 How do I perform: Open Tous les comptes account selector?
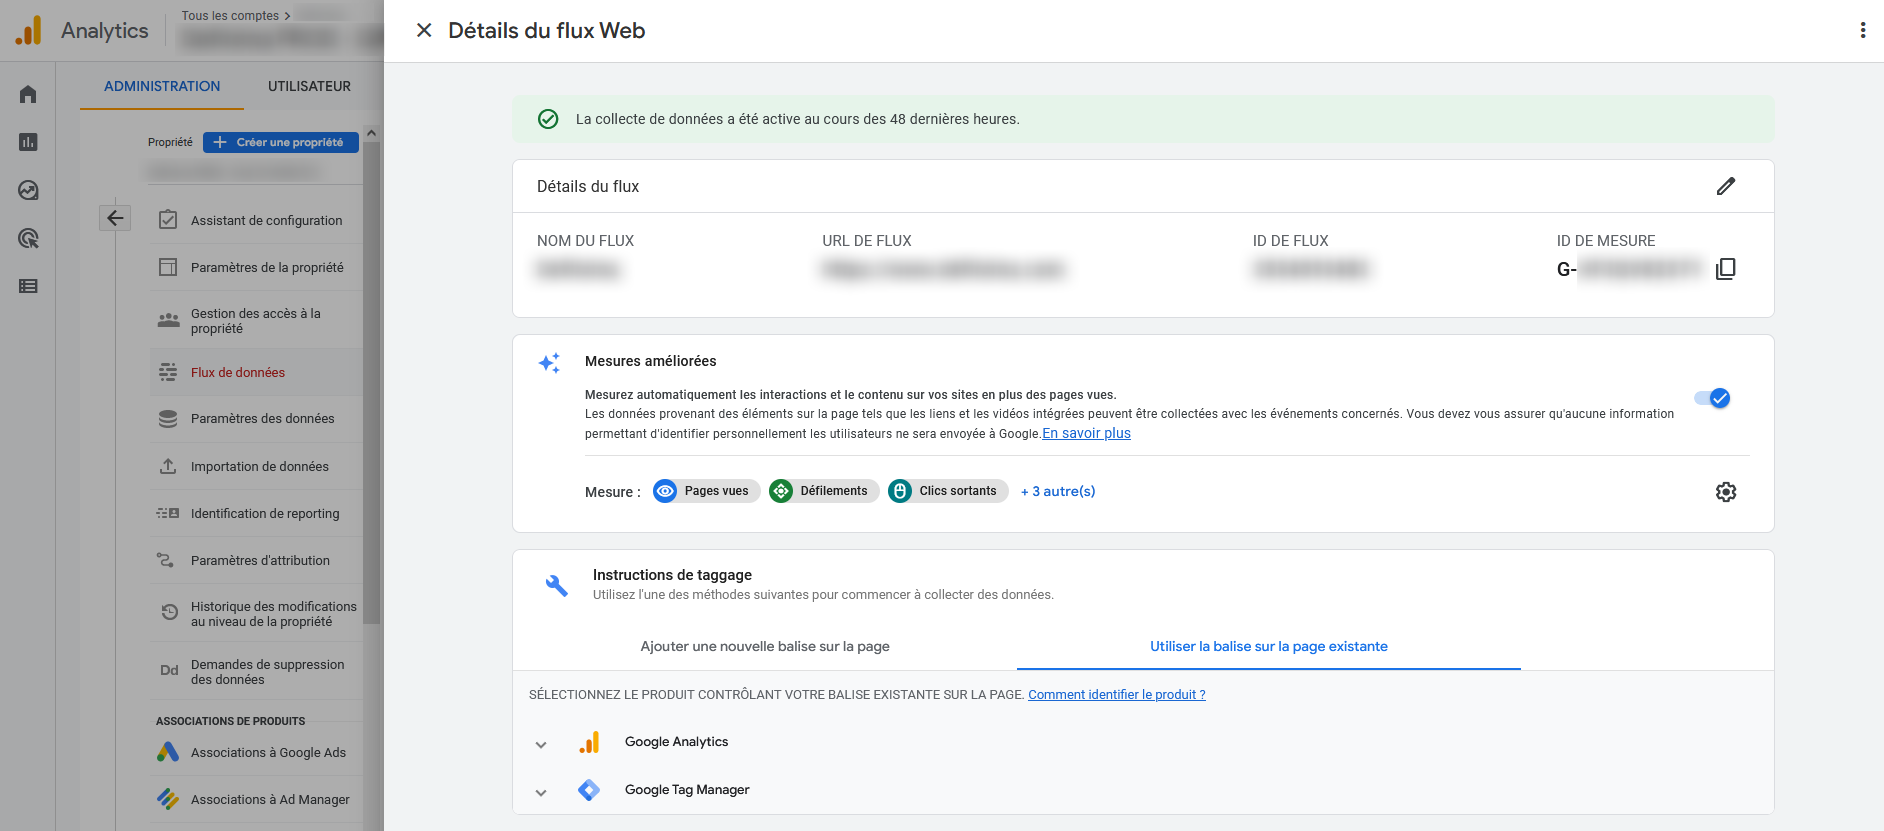click(x=236, y=16)
